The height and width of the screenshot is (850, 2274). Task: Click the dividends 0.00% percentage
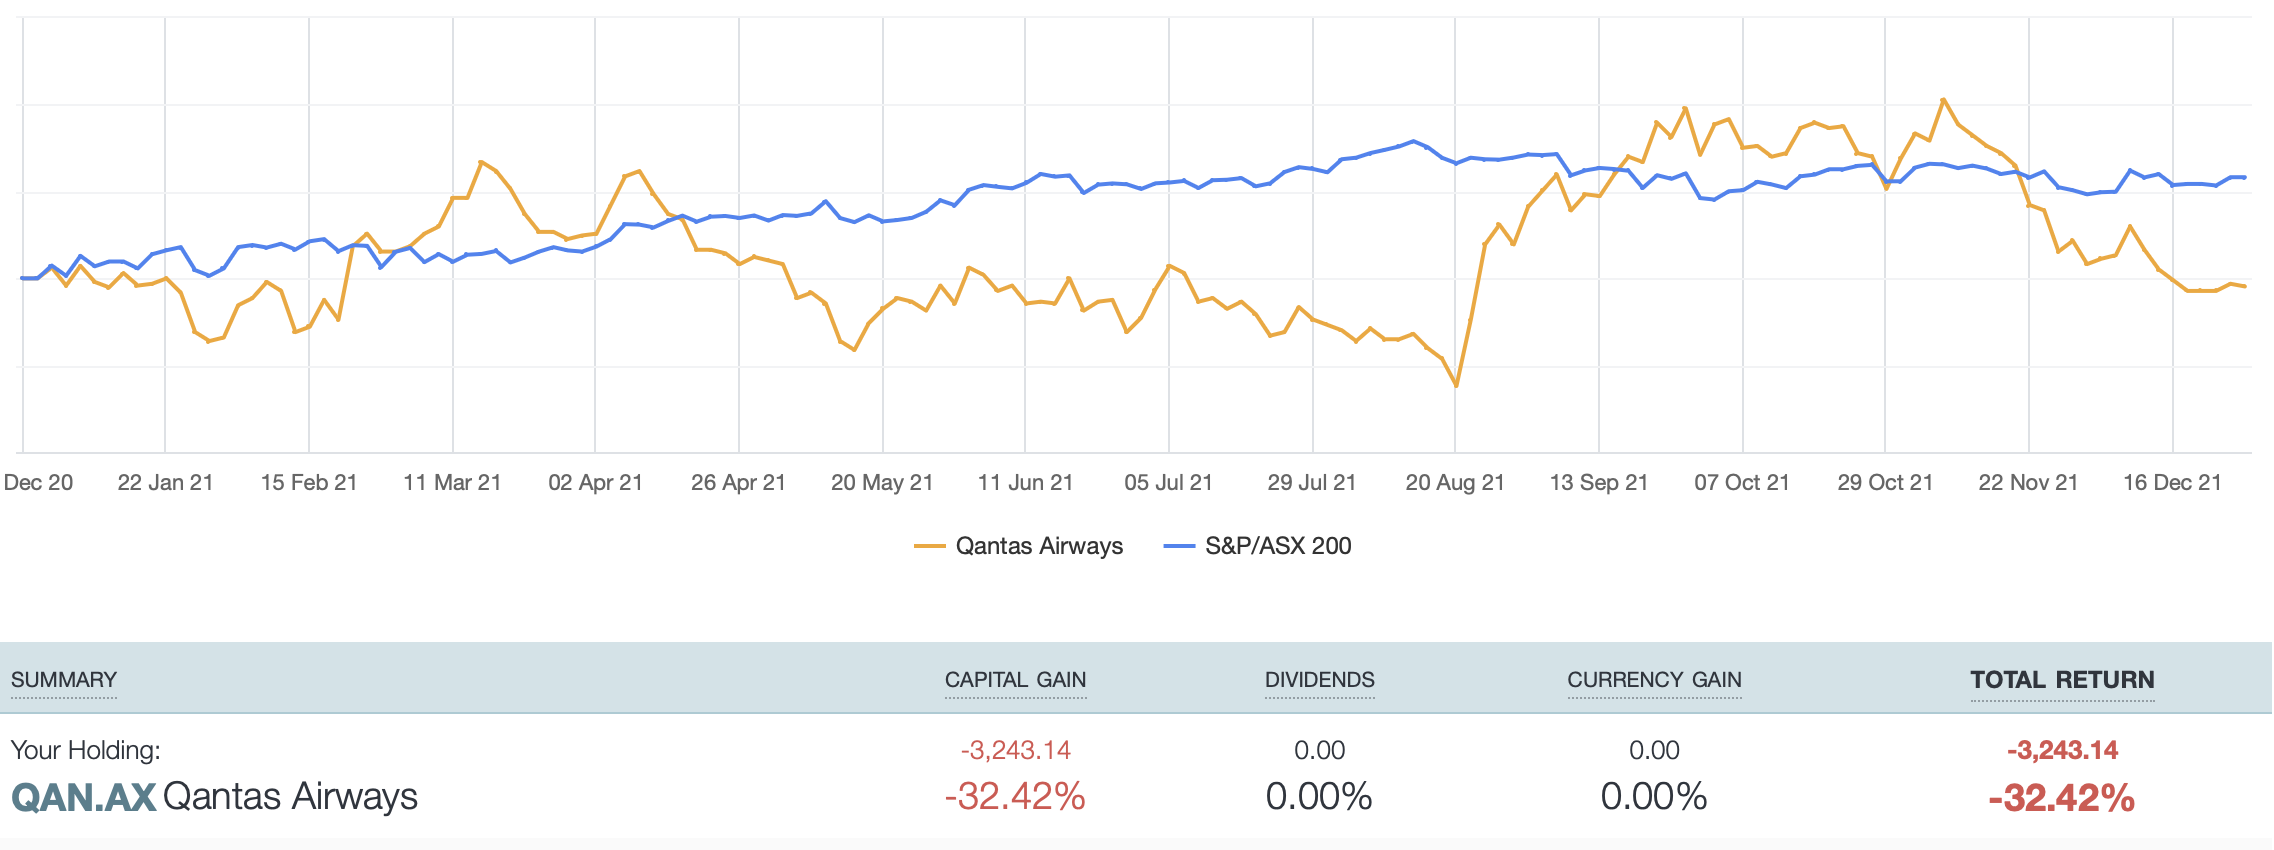coord(1319,797)
